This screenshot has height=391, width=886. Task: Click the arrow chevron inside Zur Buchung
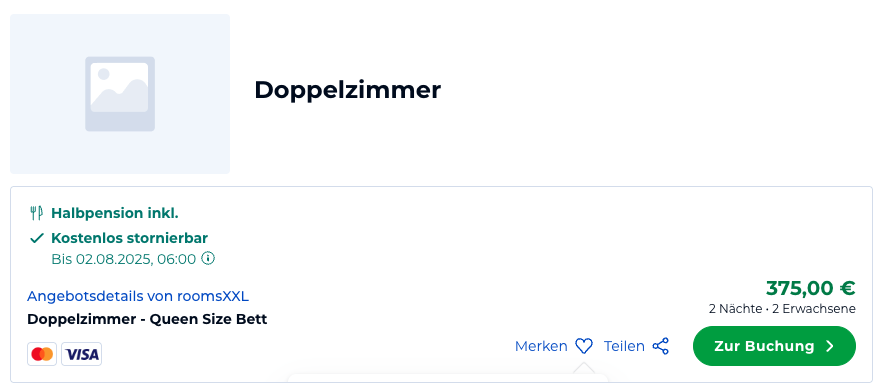829,346
